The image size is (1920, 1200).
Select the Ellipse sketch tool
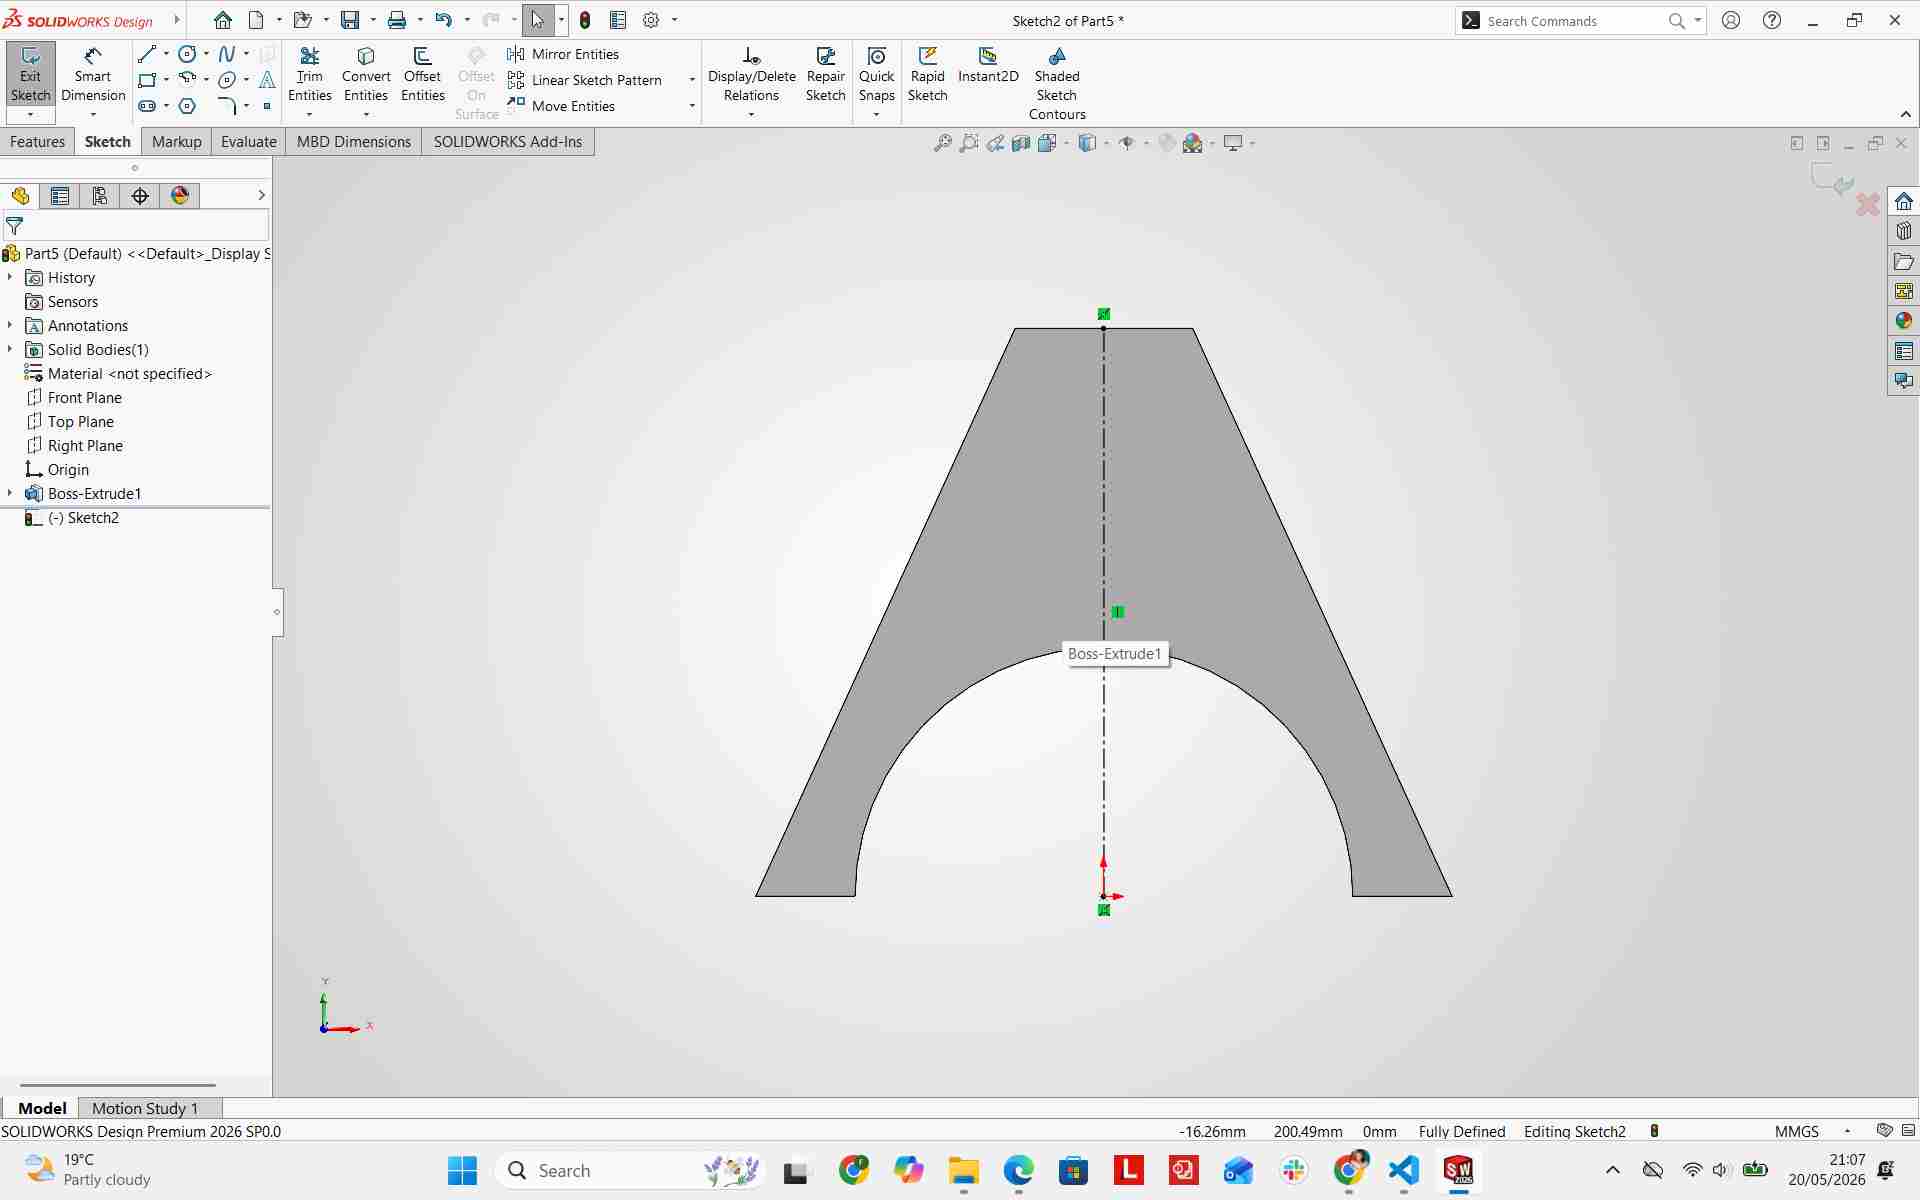(x=227, y=80)
